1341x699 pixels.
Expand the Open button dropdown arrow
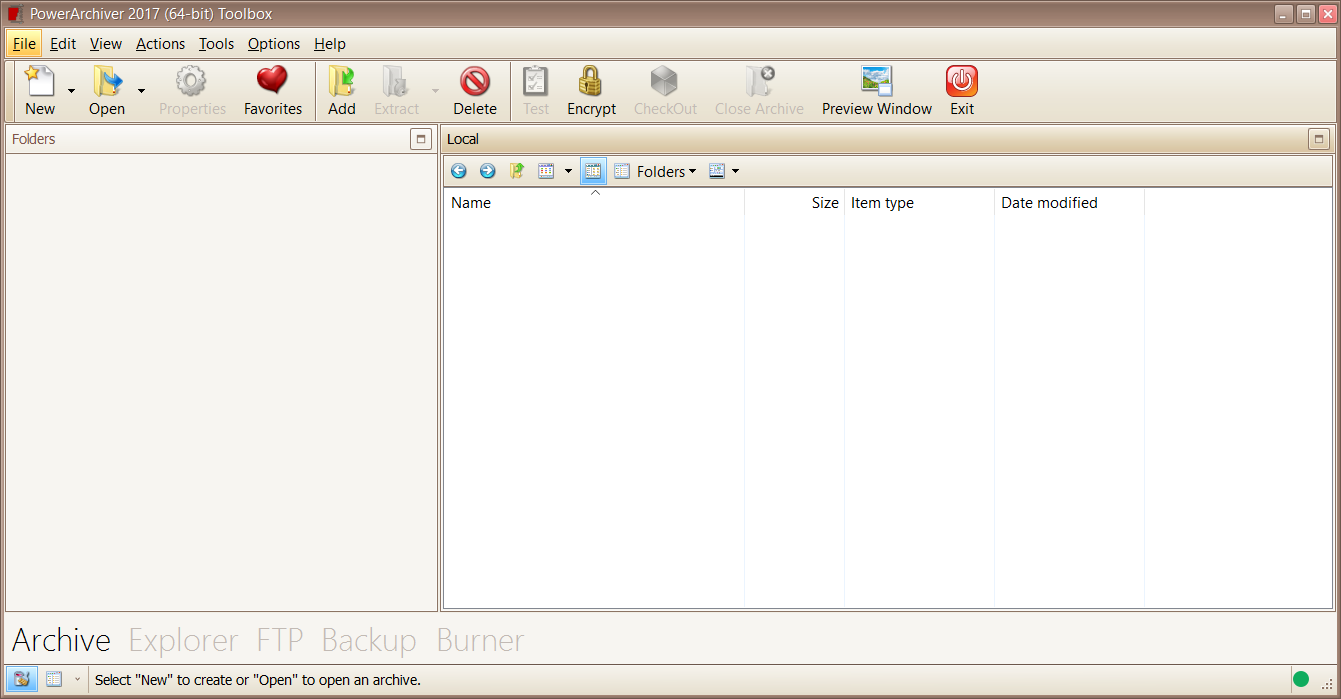pos(141,91)
